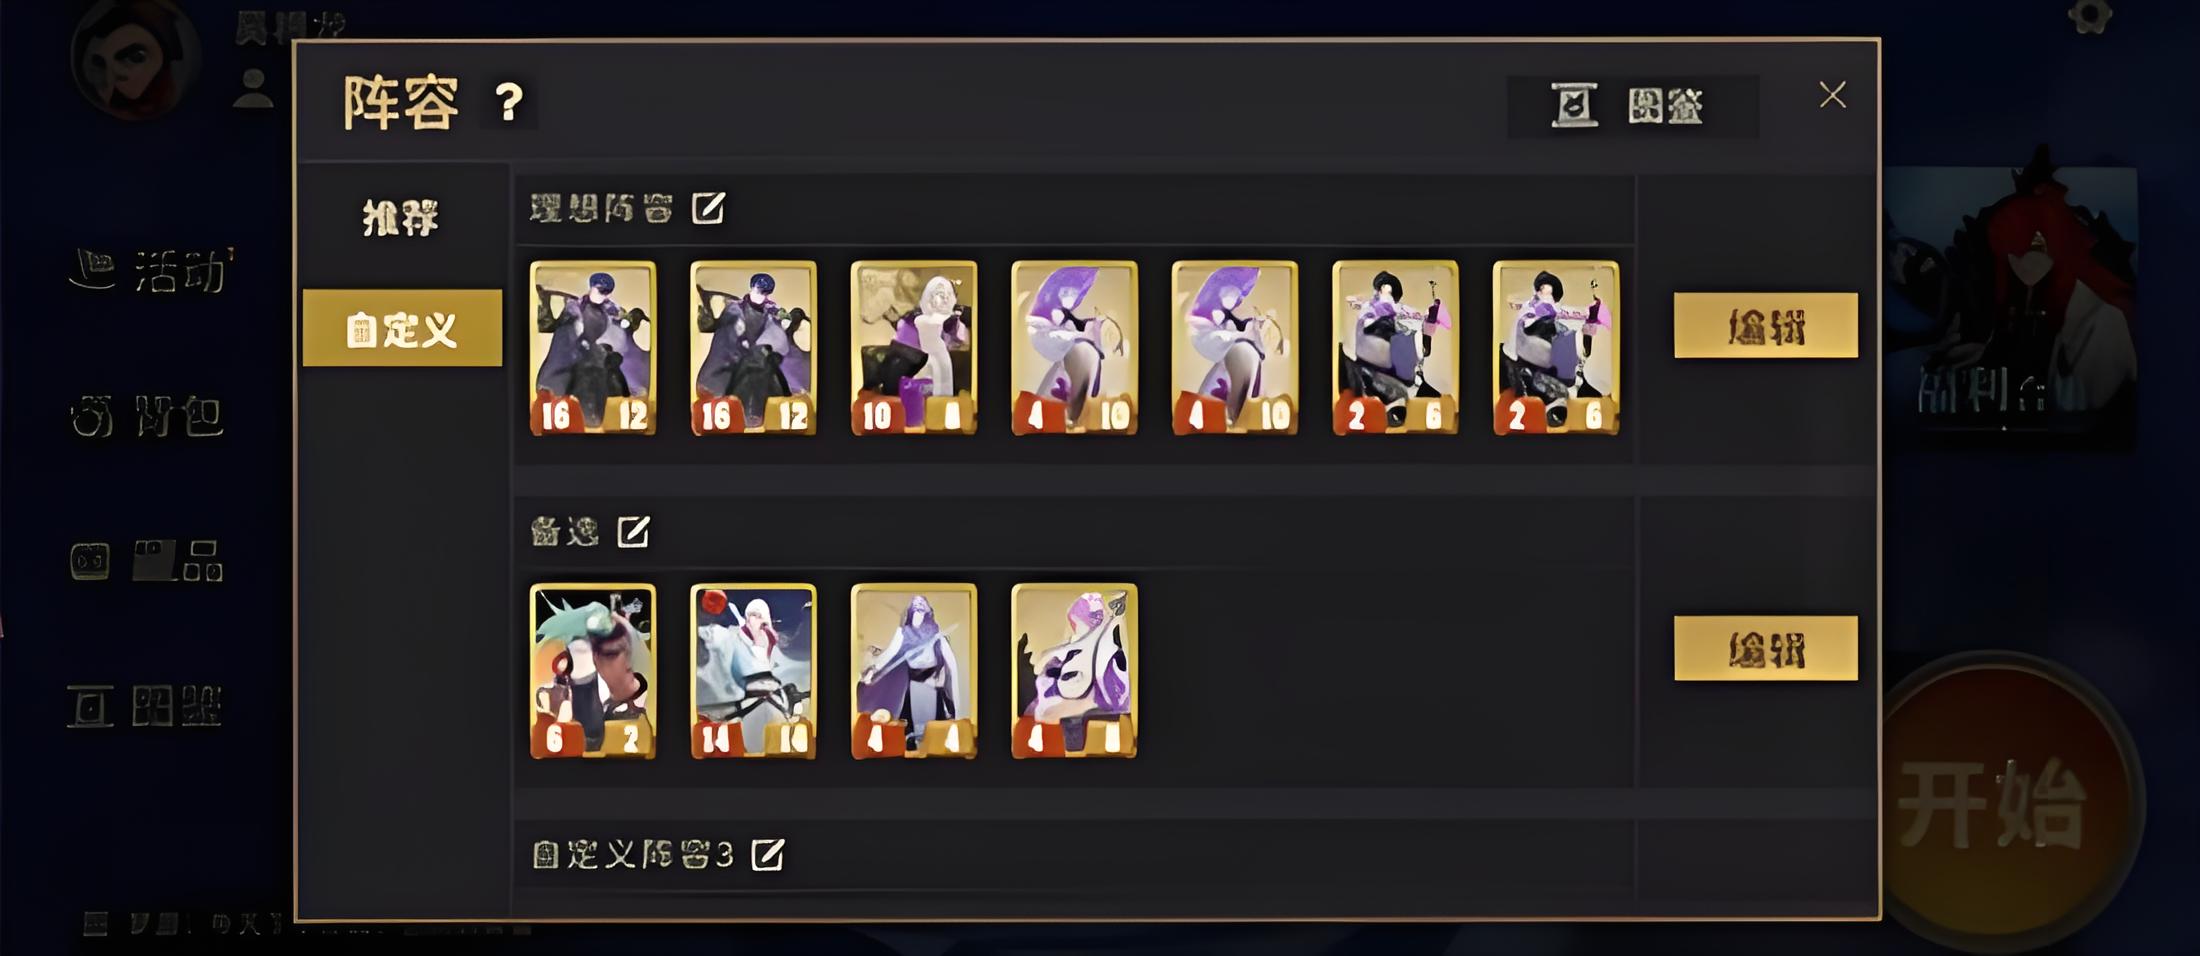The width and height of the screenshot is (2200, 956).
Task: Edit the second lineup's name pencil icon
Action: click(633, 531)
